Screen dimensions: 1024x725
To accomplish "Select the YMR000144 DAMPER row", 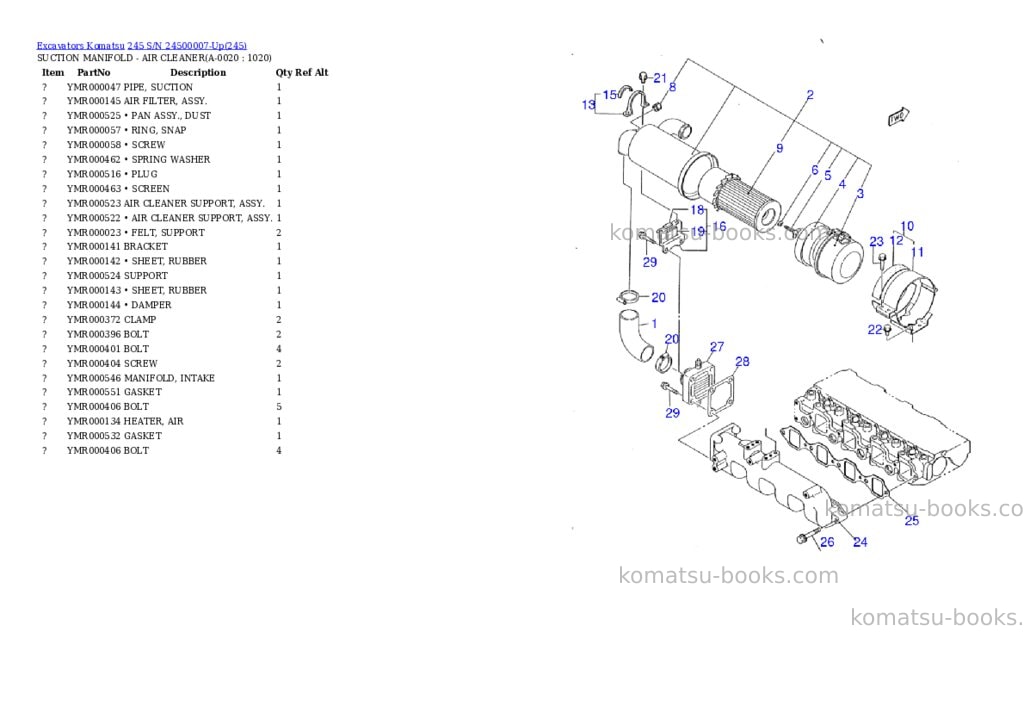I will 162,305.
